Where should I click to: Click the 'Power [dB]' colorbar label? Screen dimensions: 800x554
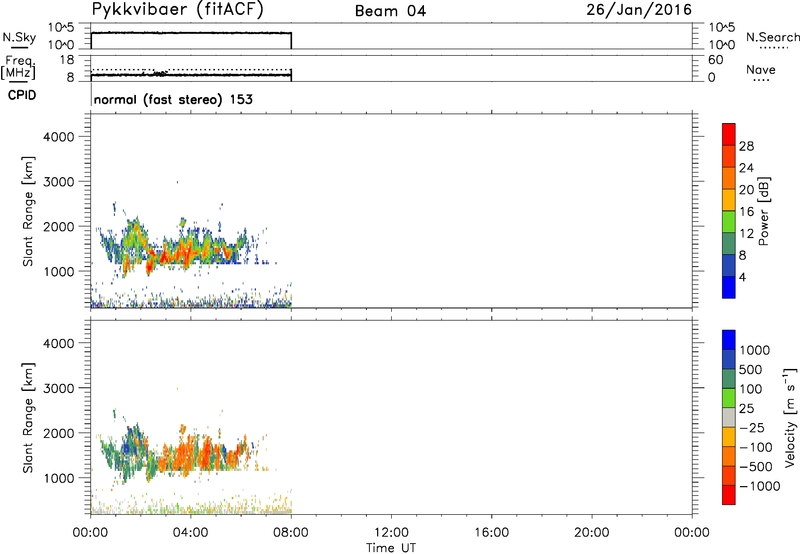(764, 211)
